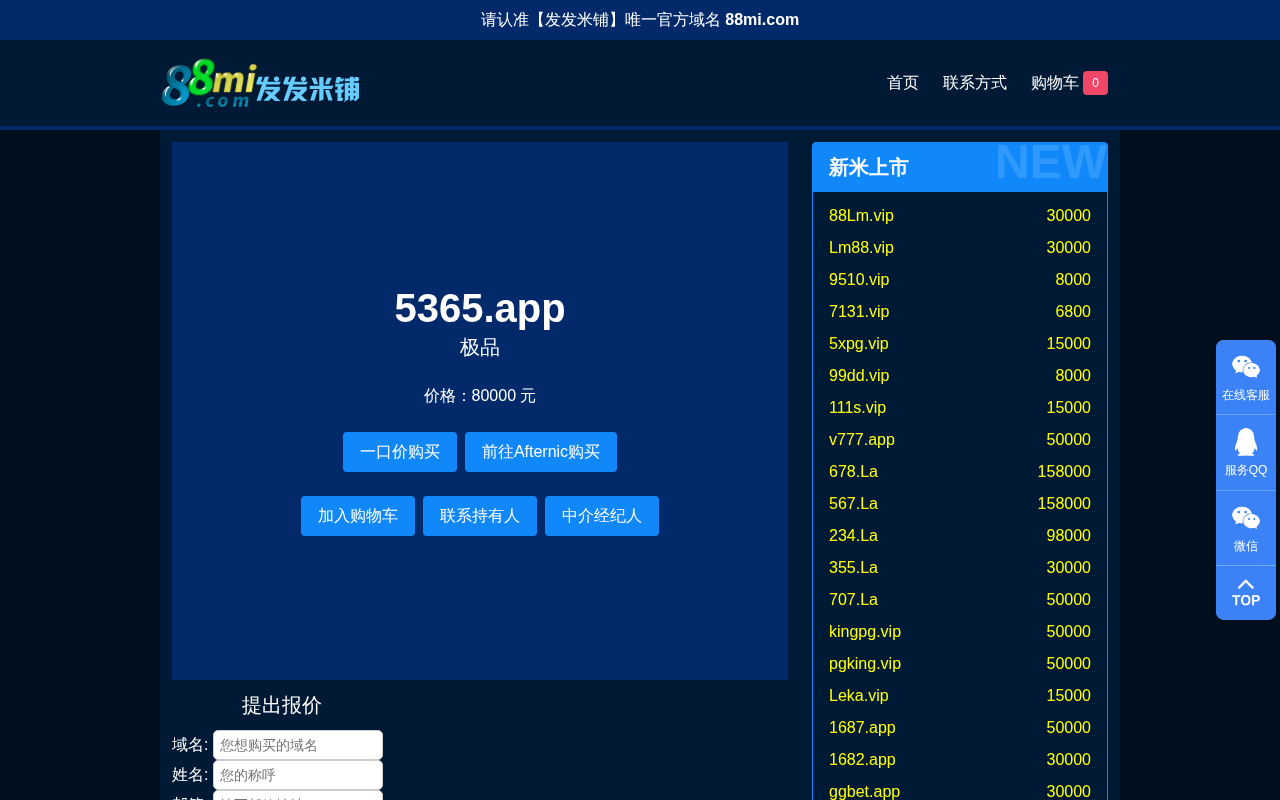Viewport: 1280px width, 800px height.
Task: Click the 5365.app domain title
Action: click(480, 308)
